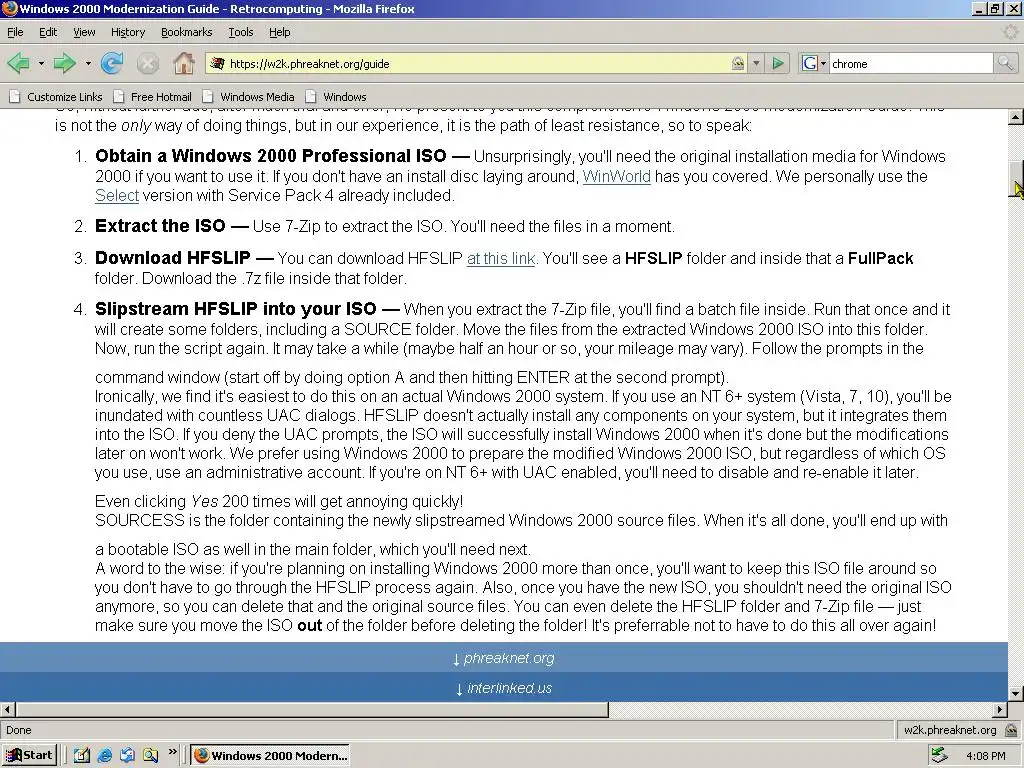Open Internet Explorer from Quick Launch
The width and height of the screenshot is (1024, 768).
click(104, 756)
